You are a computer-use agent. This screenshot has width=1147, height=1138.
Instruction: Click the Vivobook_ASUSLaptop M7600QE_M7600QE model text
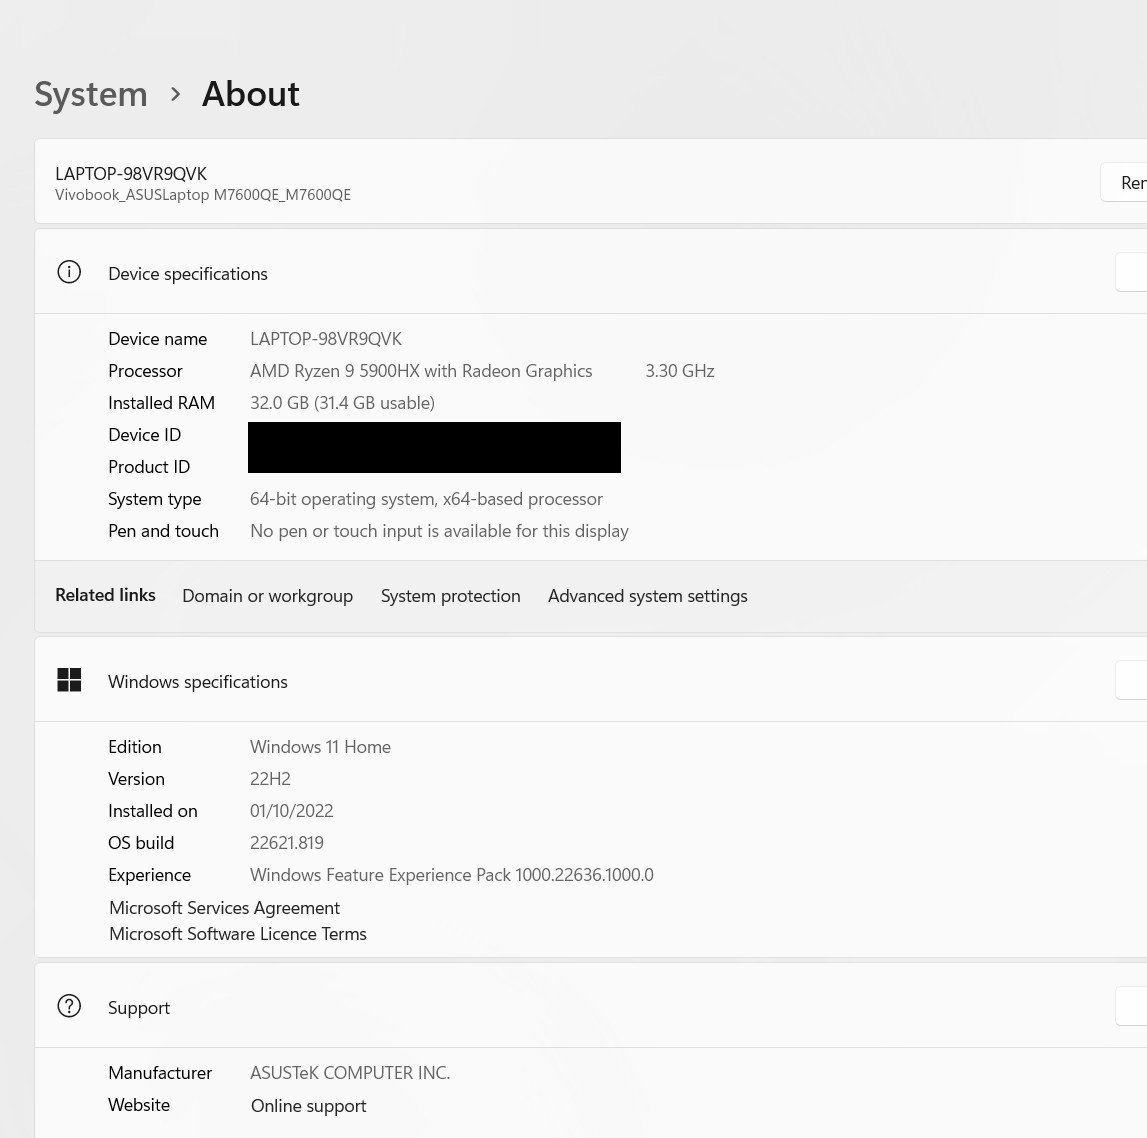[x=203, y=195]
